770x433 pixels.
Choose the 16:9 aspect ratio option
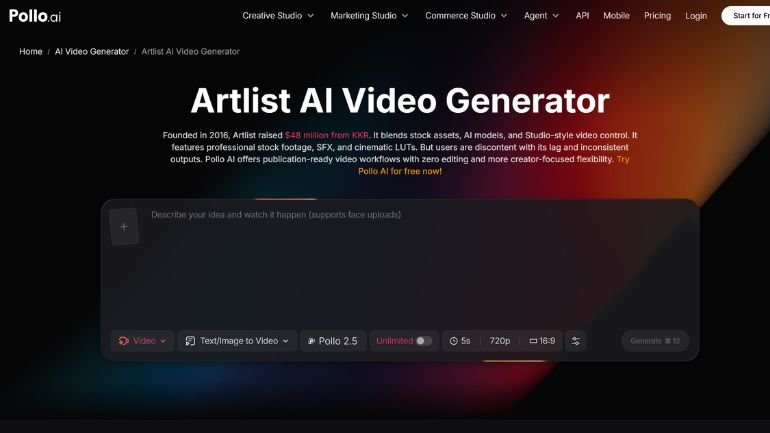(x=542, y=341)
